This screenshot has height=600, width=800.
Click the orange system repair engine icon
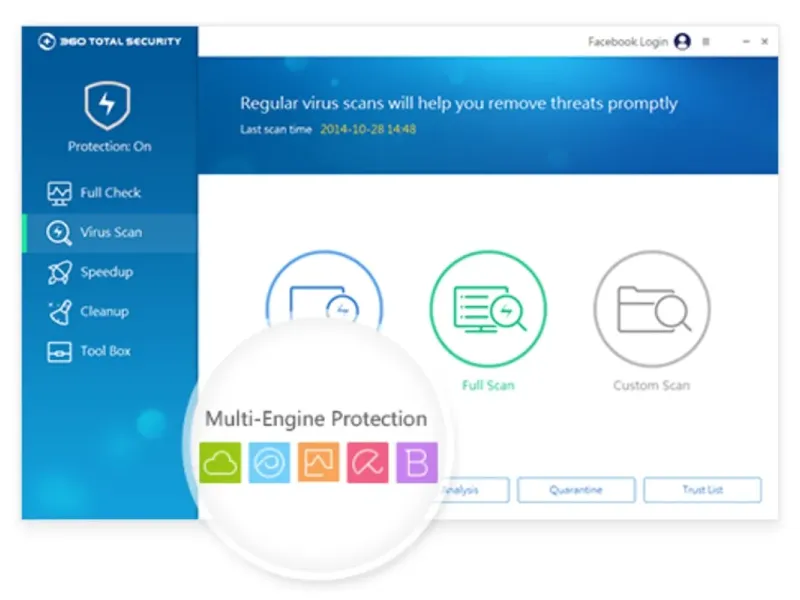click(x=318, y=463)
